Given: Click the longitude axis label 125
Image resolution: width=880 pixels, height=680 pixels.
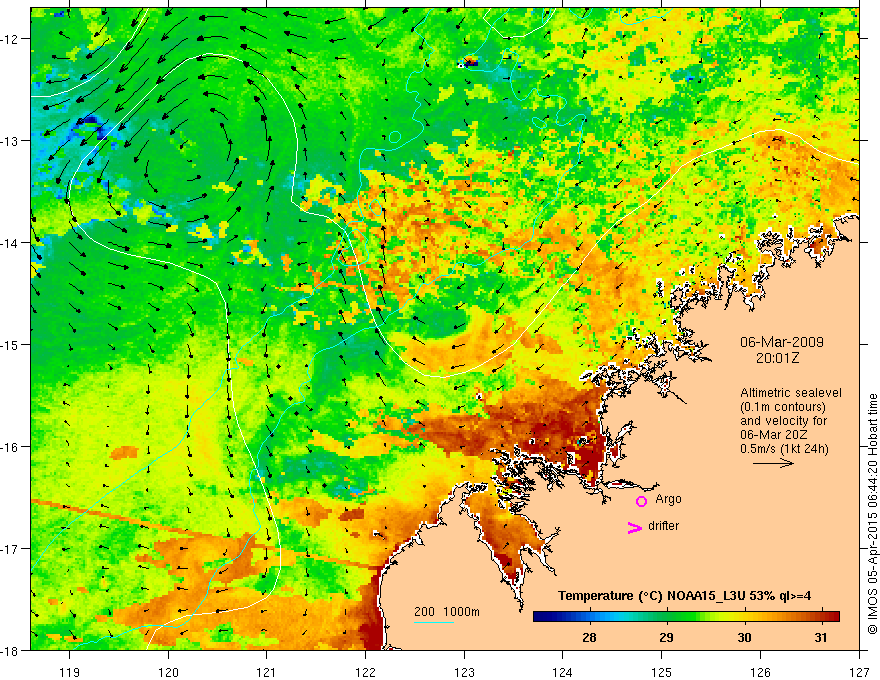Looking at the screenshot, I should point(662,672).
